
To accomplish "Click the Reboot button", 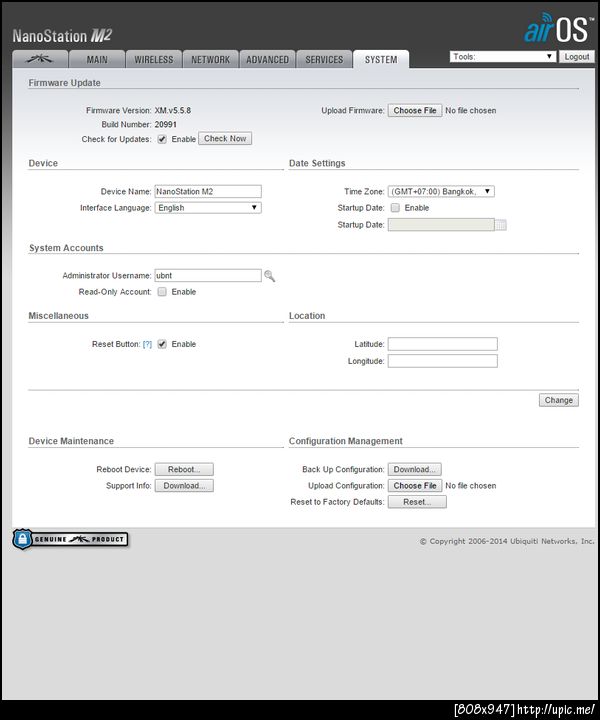I will (x=184, y=469).
